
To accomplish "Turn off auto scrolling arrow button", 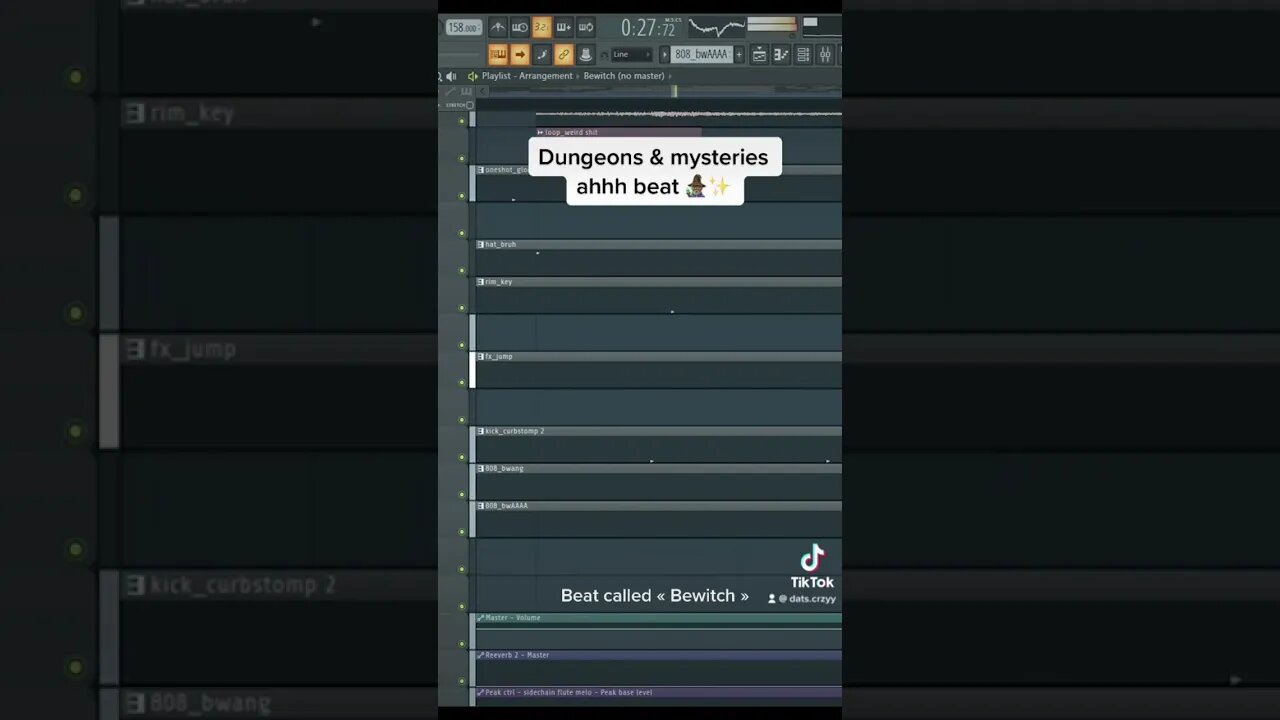I will (x=520, y=55).
